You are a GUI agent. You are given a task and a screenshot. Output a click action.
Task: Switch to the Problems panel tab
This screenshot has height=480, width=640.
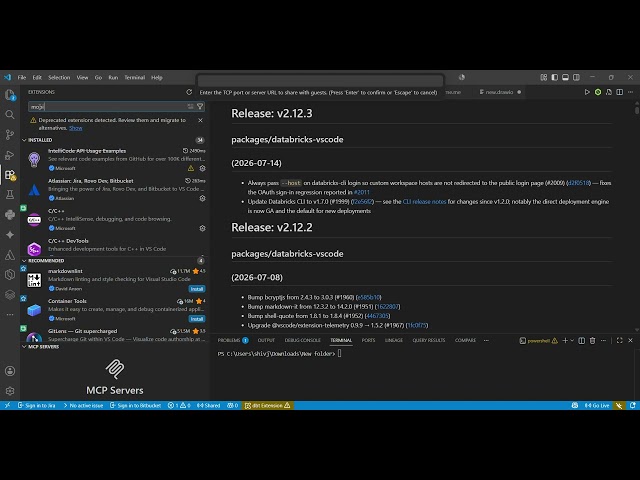[x=233, y=340]
